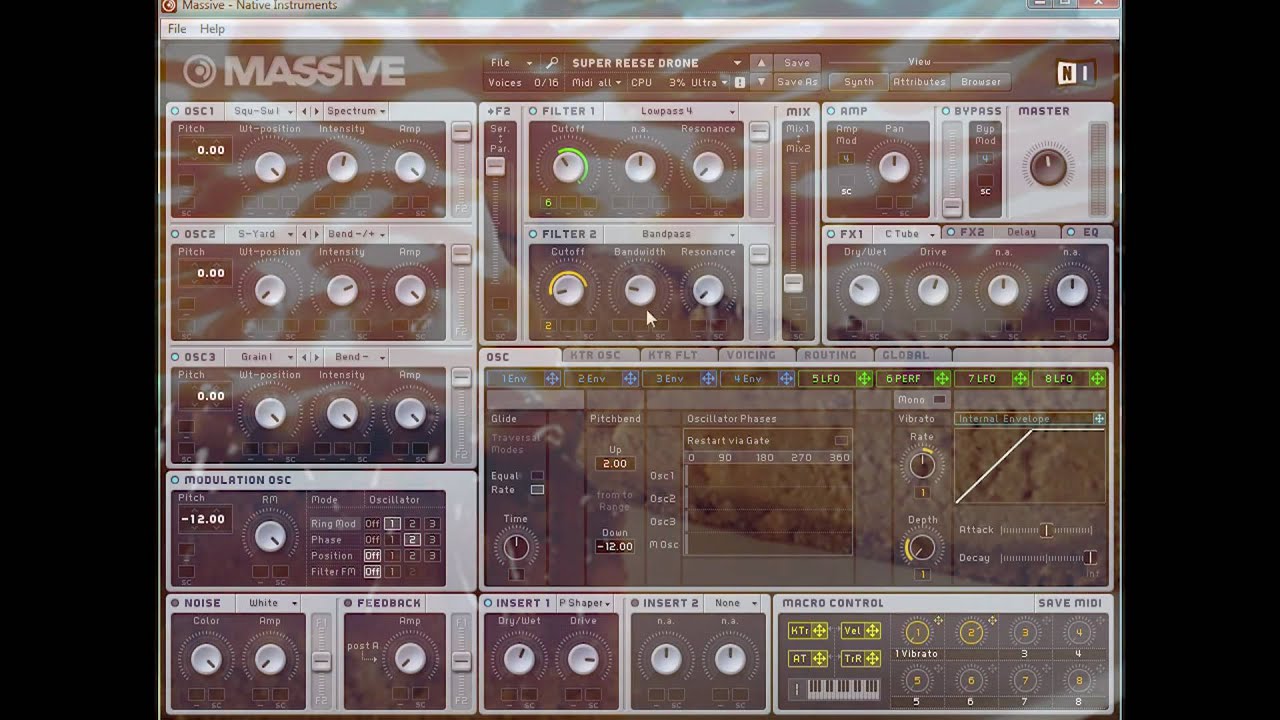Click the Vel macro cross handle
The image size is (1280, 720).
[873, 631]
